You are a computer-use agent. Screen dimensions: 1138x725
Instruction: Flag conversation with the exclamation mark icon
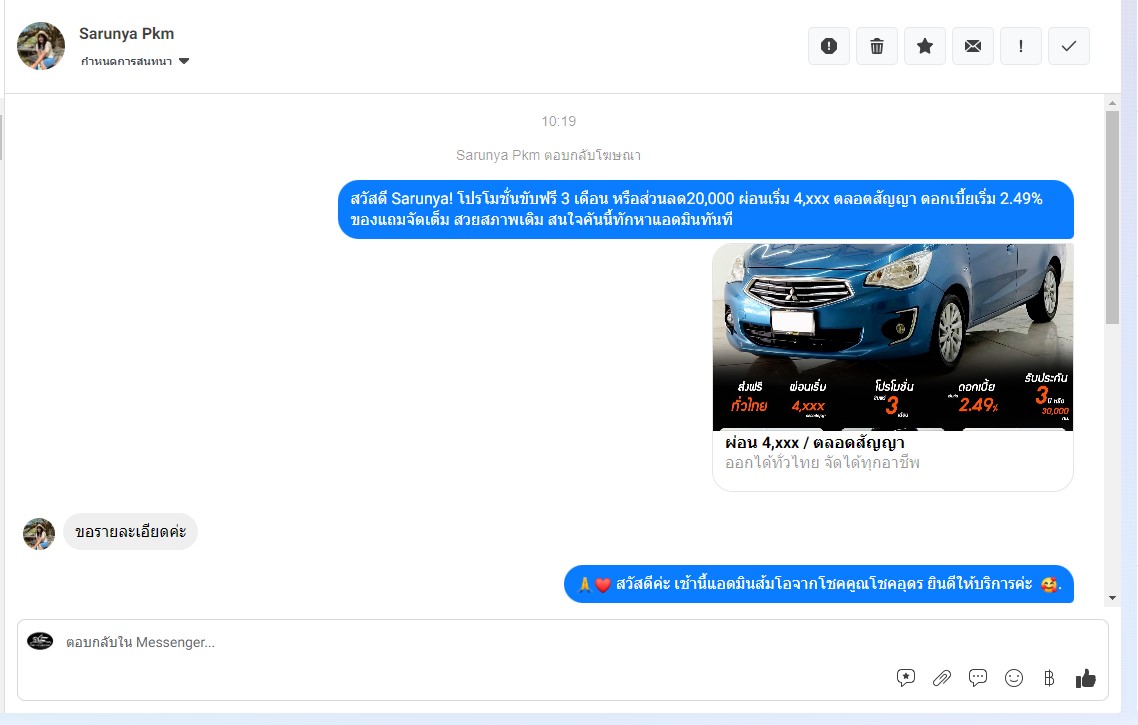click(x=1021, y=46)
